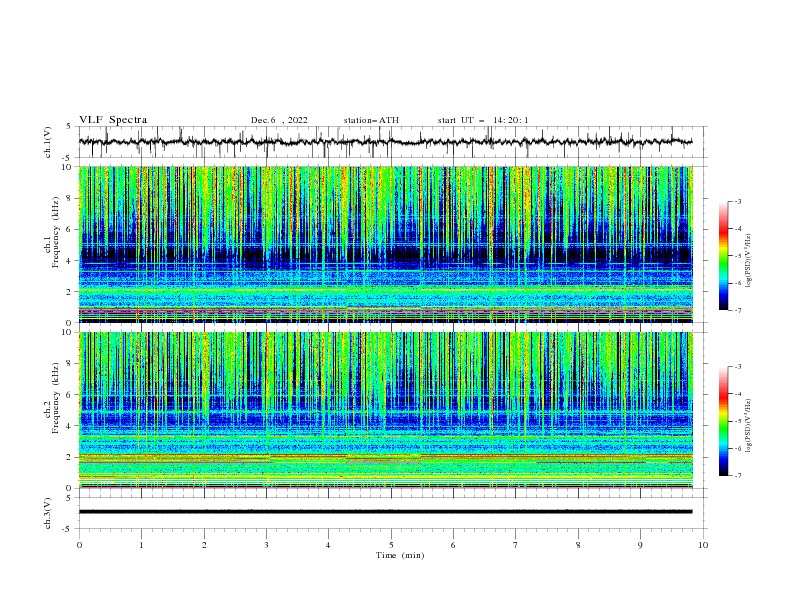The image size is (792, 612).
Task: Click the "start UT = 14:20: 1" label
Action: [x=483, y=120]
